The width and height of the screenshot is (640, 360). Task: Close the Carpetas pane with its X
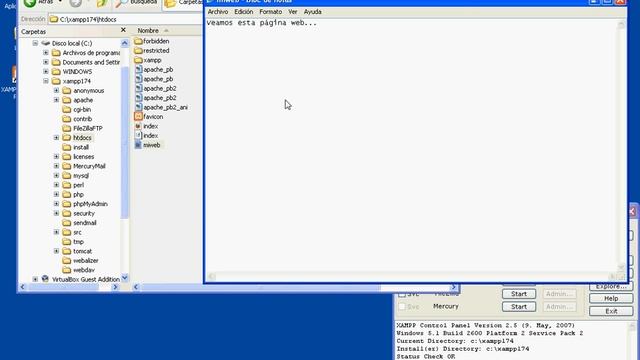tap(123, 30)
